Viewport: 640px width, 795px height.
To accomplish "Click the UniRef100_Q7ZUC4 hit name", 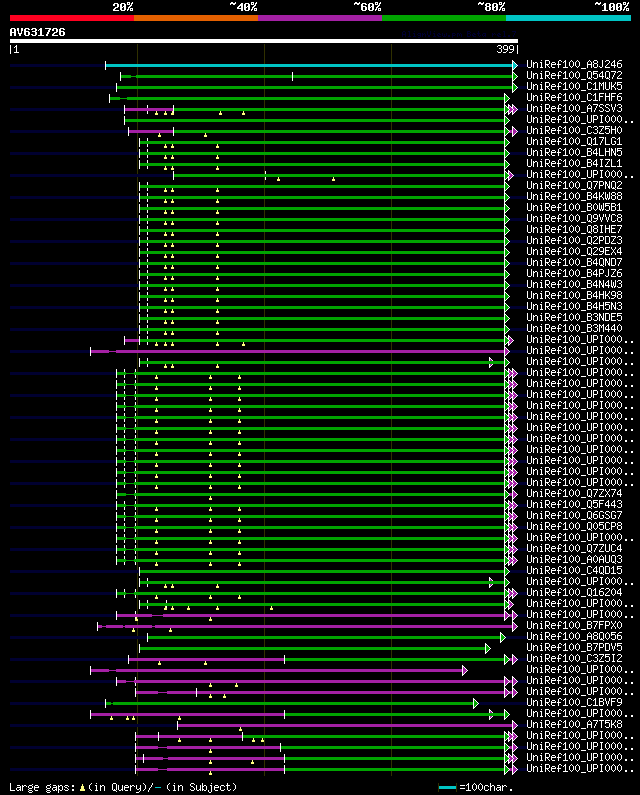I will (574, 549).
